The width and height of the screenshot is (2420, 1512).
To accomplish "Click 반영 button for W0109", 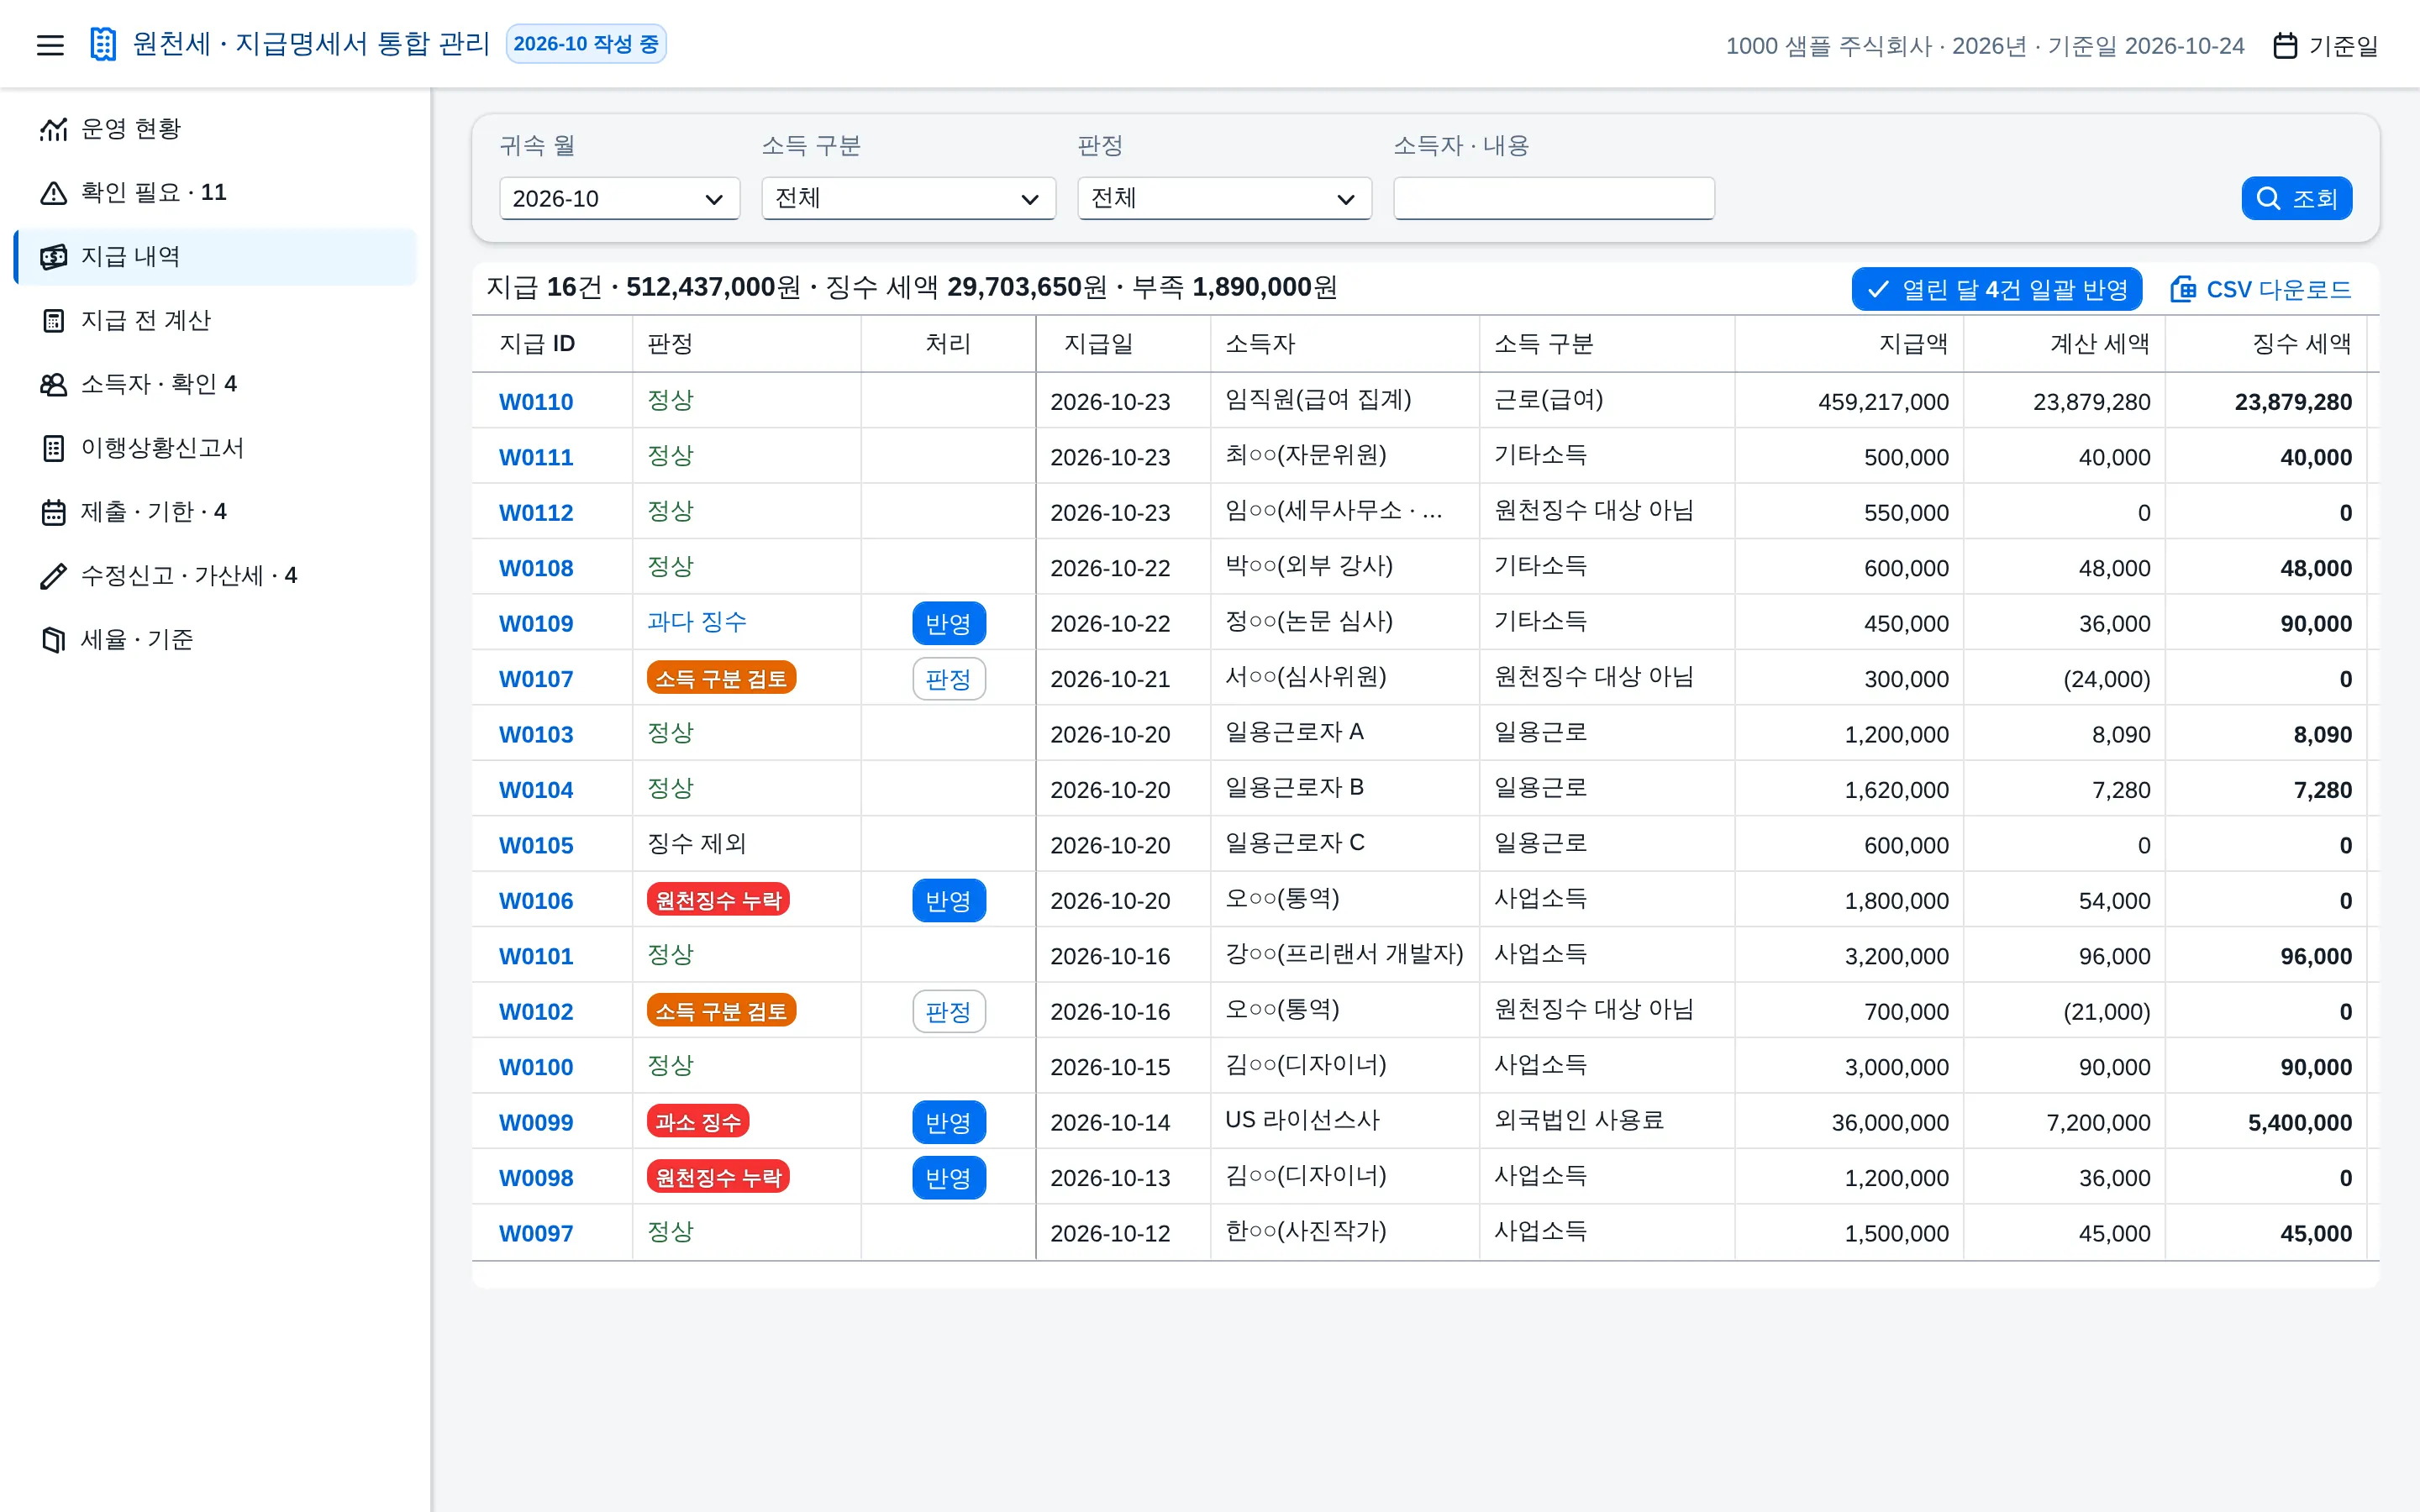I will tap(948, 624).
